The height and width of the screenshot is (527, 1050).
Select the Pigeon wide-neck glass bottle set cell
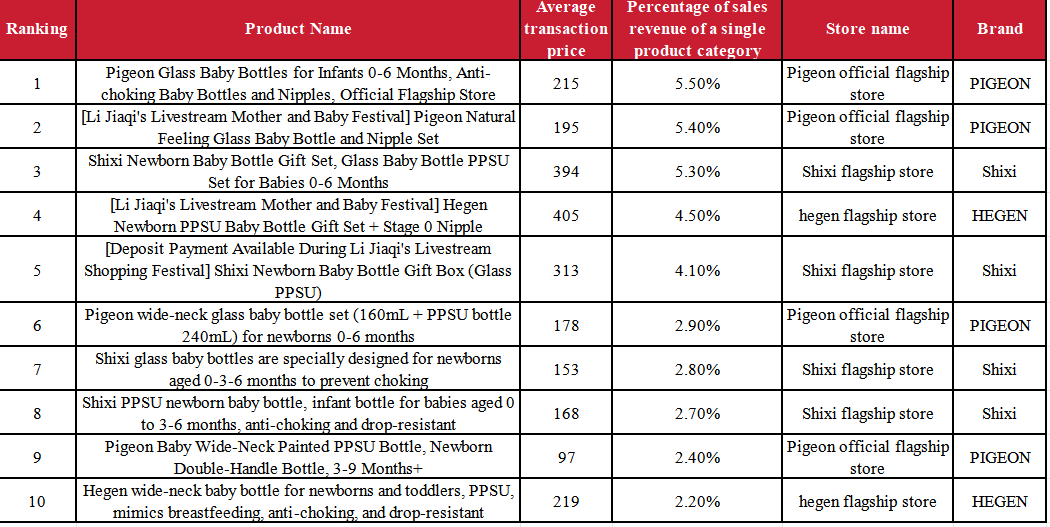[298, 325]
